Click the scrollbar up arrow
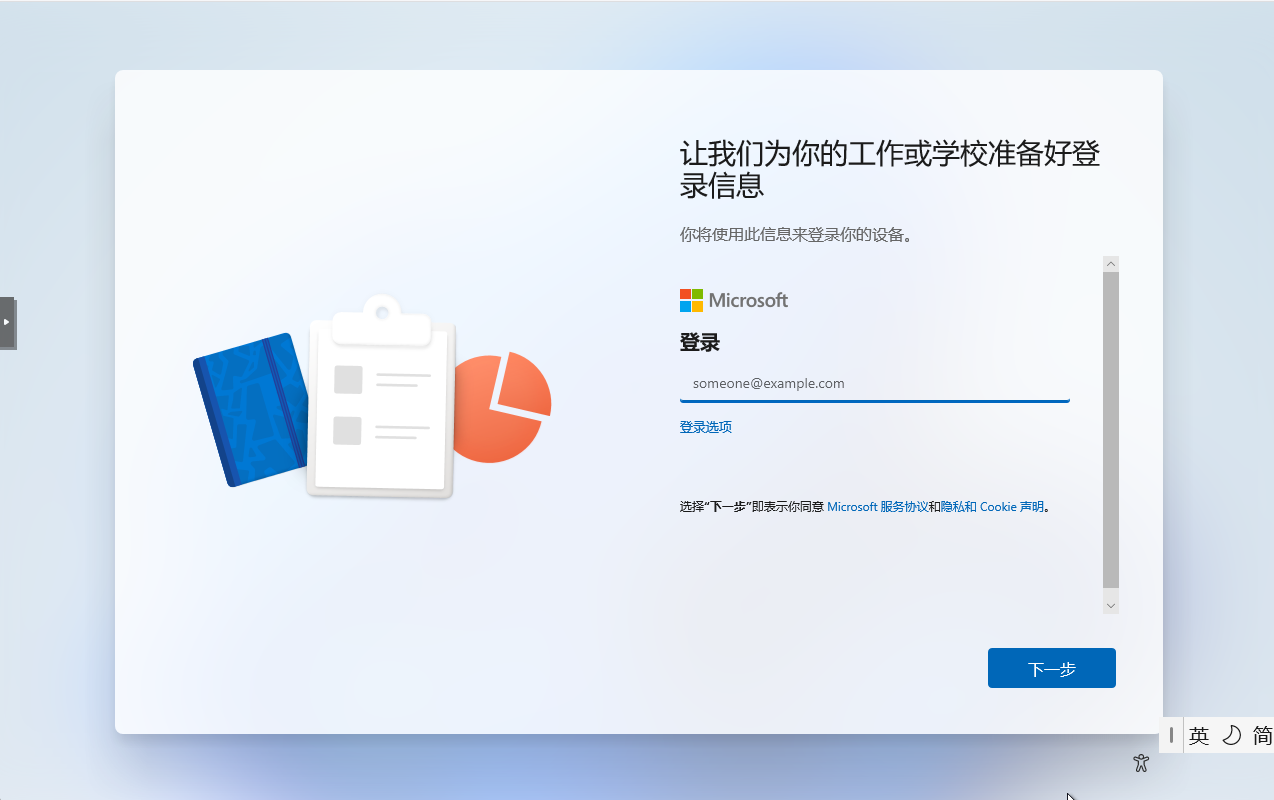Viewport: 1274px width, 800px height. (x=1111, y=264)
